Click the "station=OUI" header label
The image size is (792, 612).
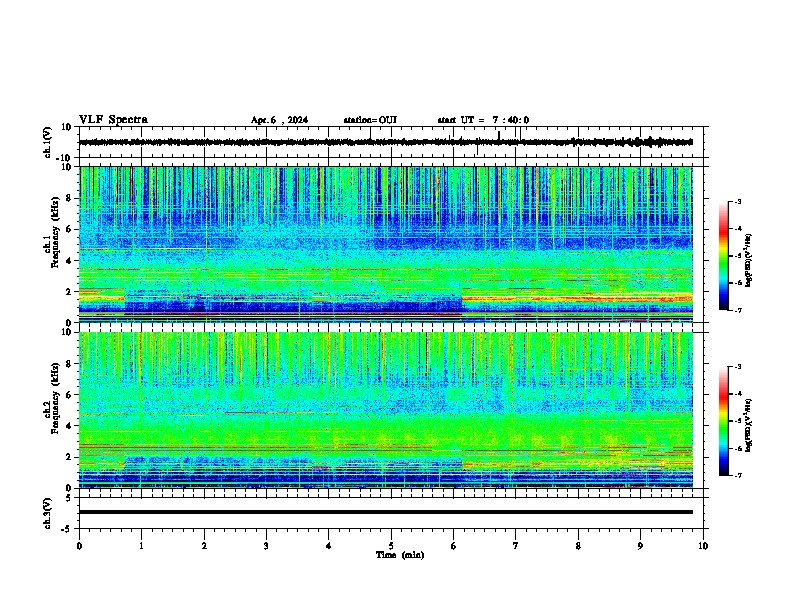click(370, 120)
